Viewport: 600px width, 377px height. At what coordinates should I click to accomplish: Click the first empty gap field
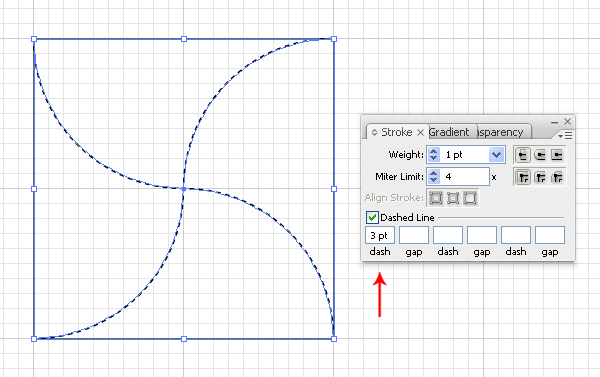(414, 235)
